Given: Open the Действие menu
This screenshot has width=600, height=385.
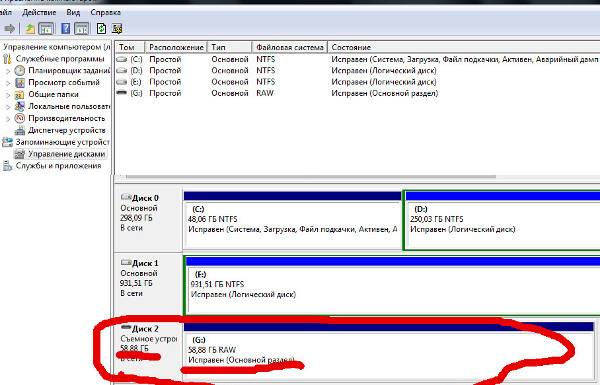Looking at the screenshot, I should (x=39, y=12).
